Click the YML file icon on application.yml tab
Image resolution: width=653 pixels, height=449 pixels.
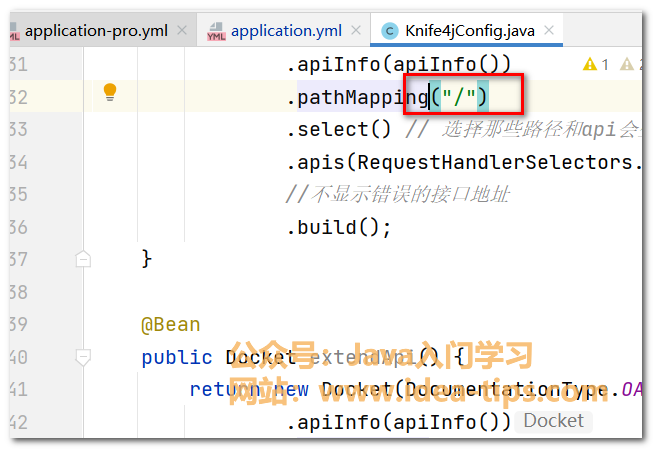216,32
